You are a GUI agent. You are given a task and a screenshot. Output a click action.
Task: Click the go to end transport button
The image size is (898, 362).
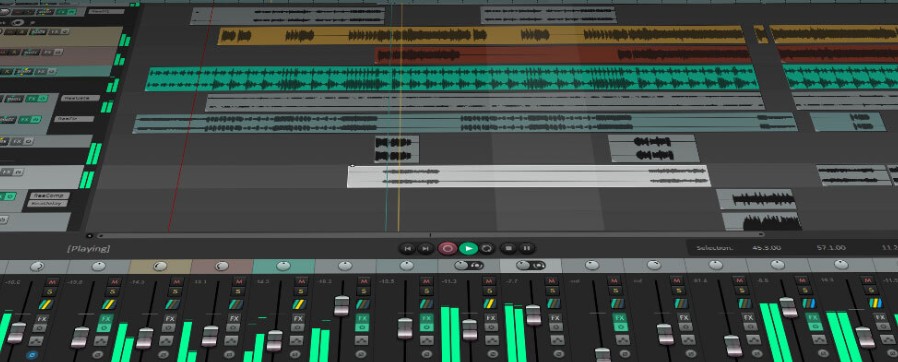pos(425,249)
